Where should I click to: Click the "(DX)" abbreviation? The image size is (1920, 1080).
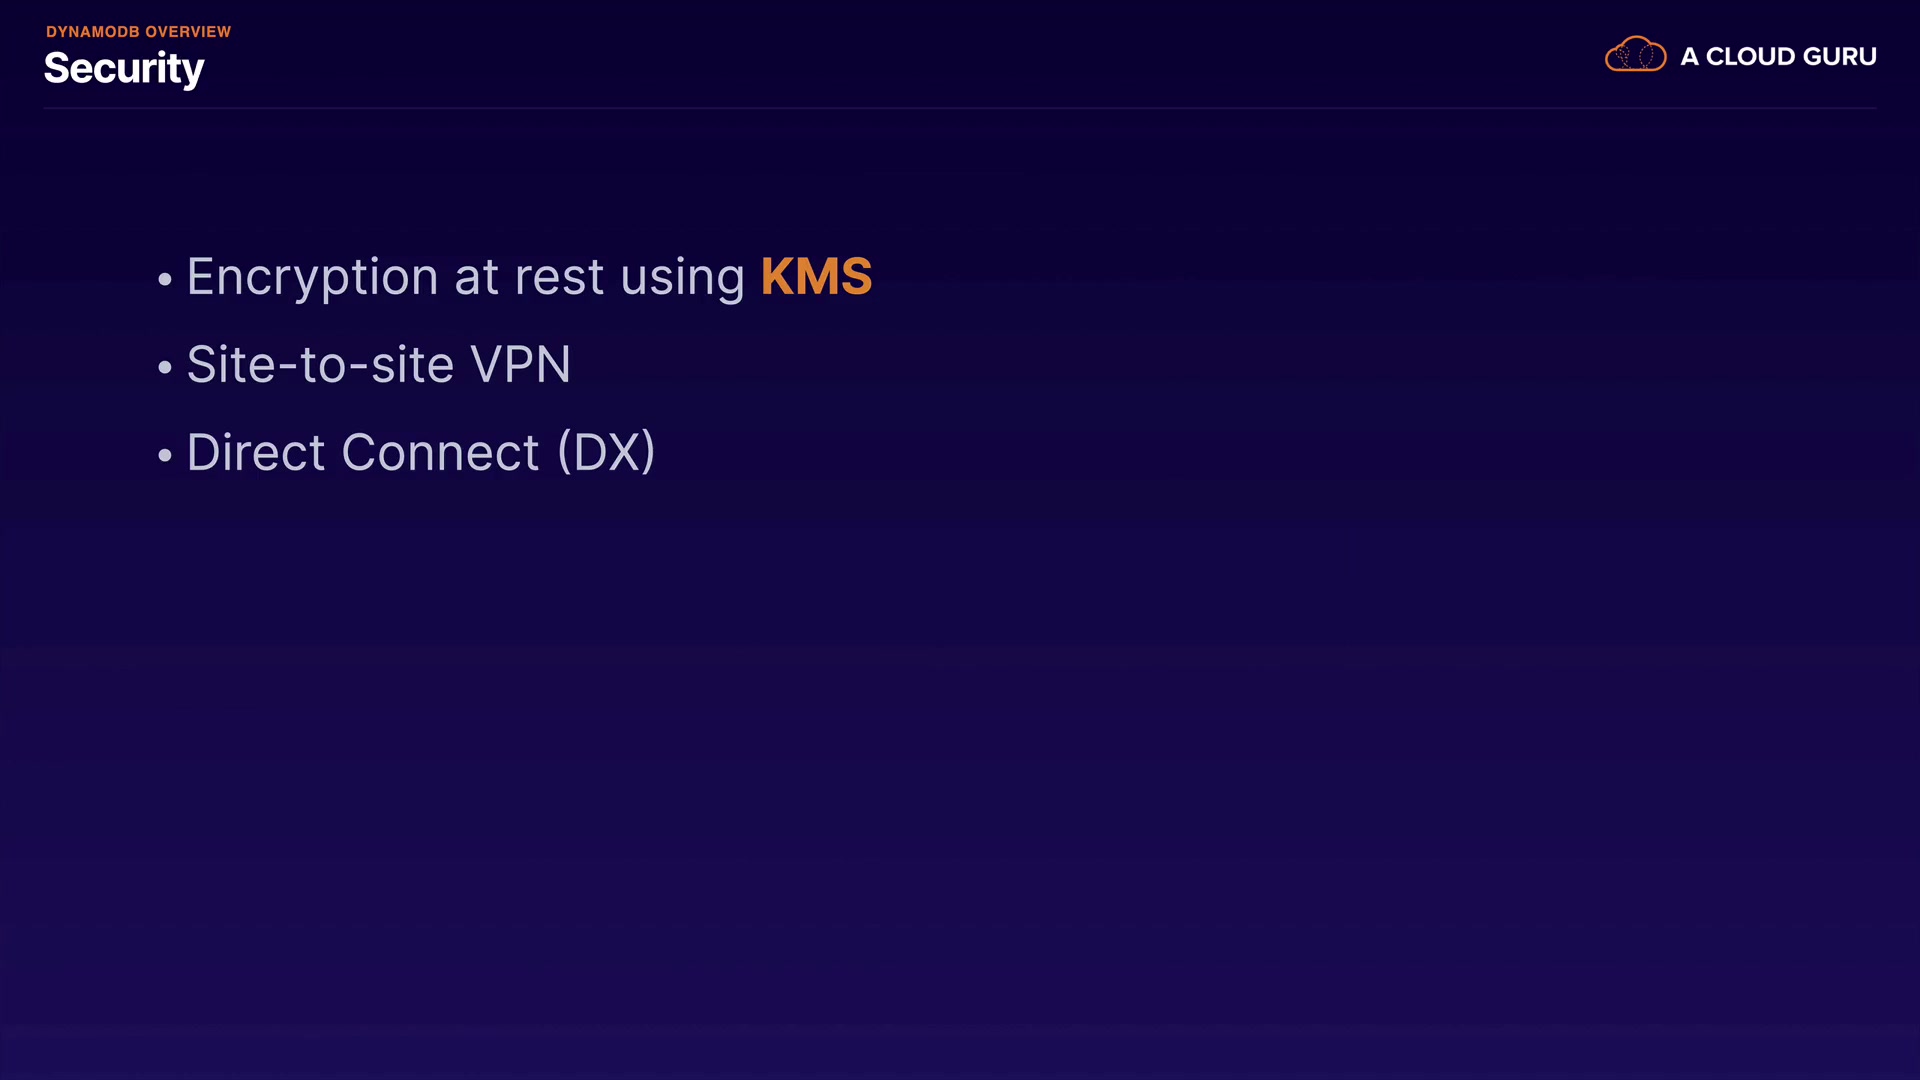pos(606,453)
